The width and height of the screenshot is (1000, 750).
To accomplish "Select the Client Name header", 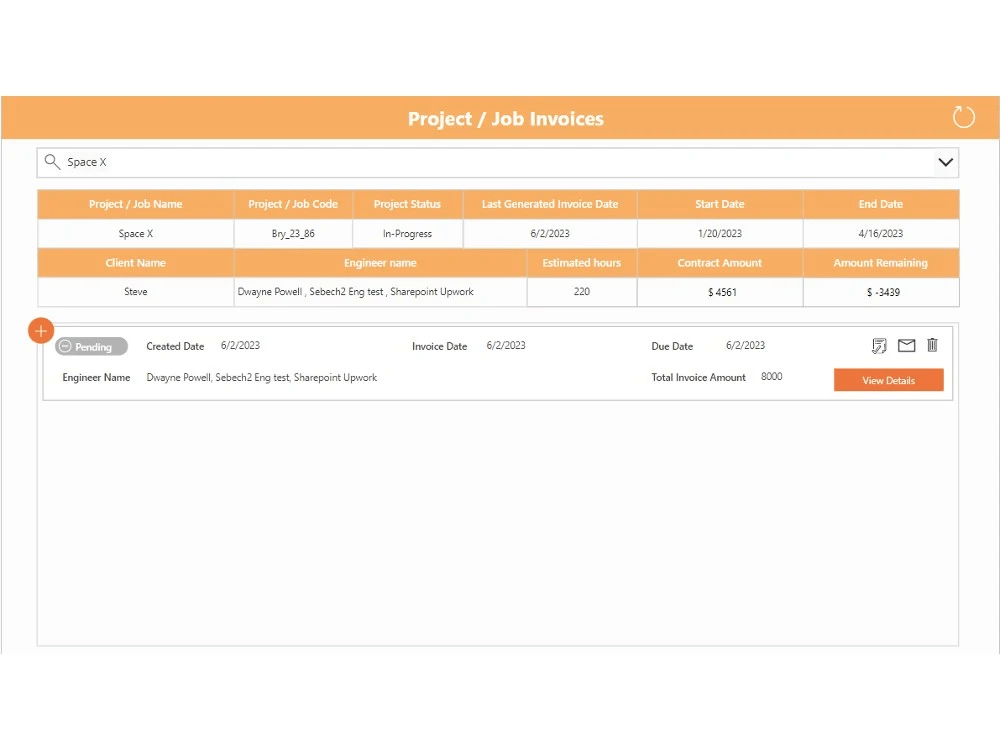I will pos(135,263).
